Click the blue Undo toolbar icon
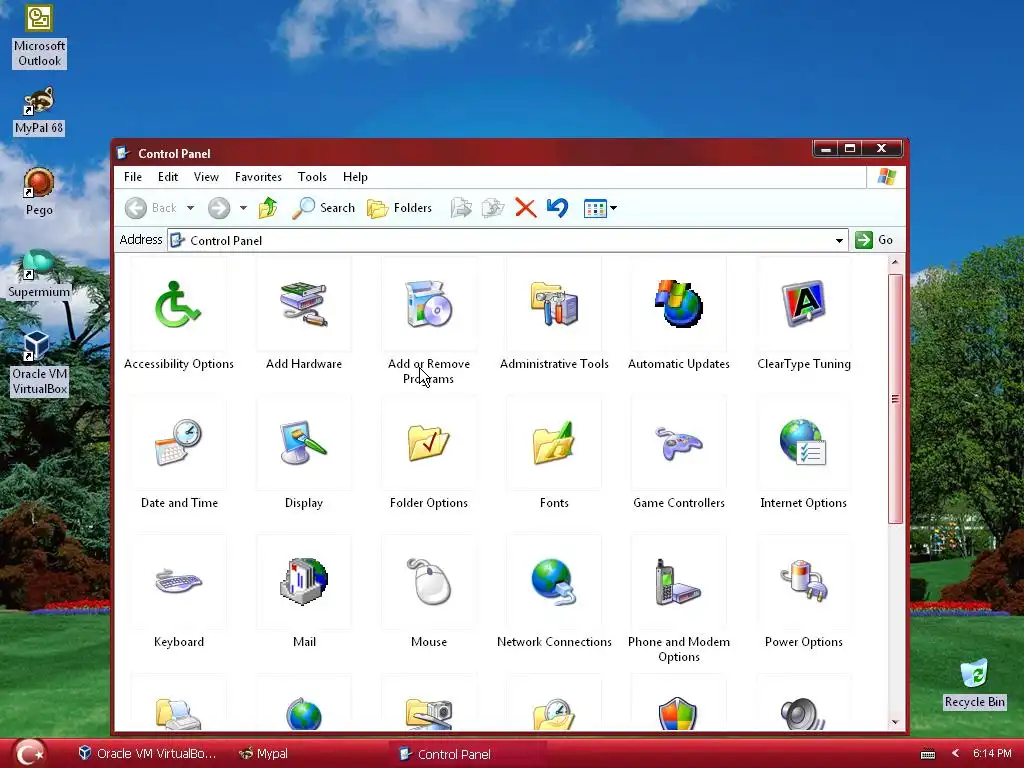Viewport: 1024px width, 768px height. click(x=557, y=208)
